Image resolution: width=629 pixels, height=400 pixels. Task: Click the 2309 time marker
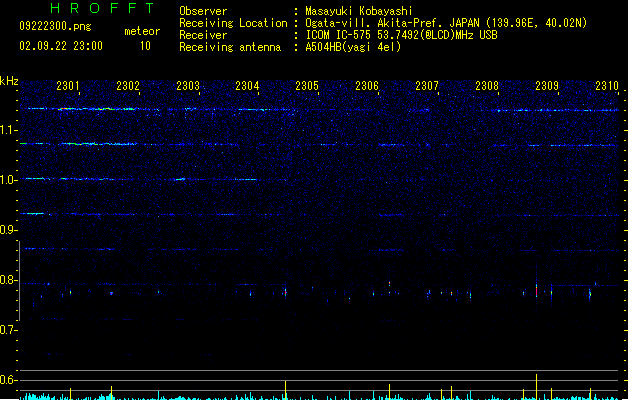click(x=547, y=86)
